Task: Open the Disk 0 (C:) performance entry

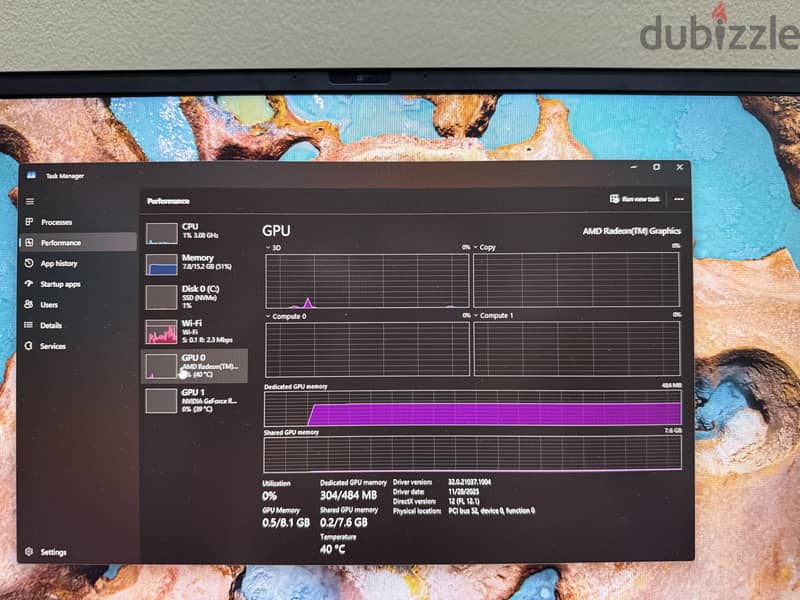Action: pos(195,297)
